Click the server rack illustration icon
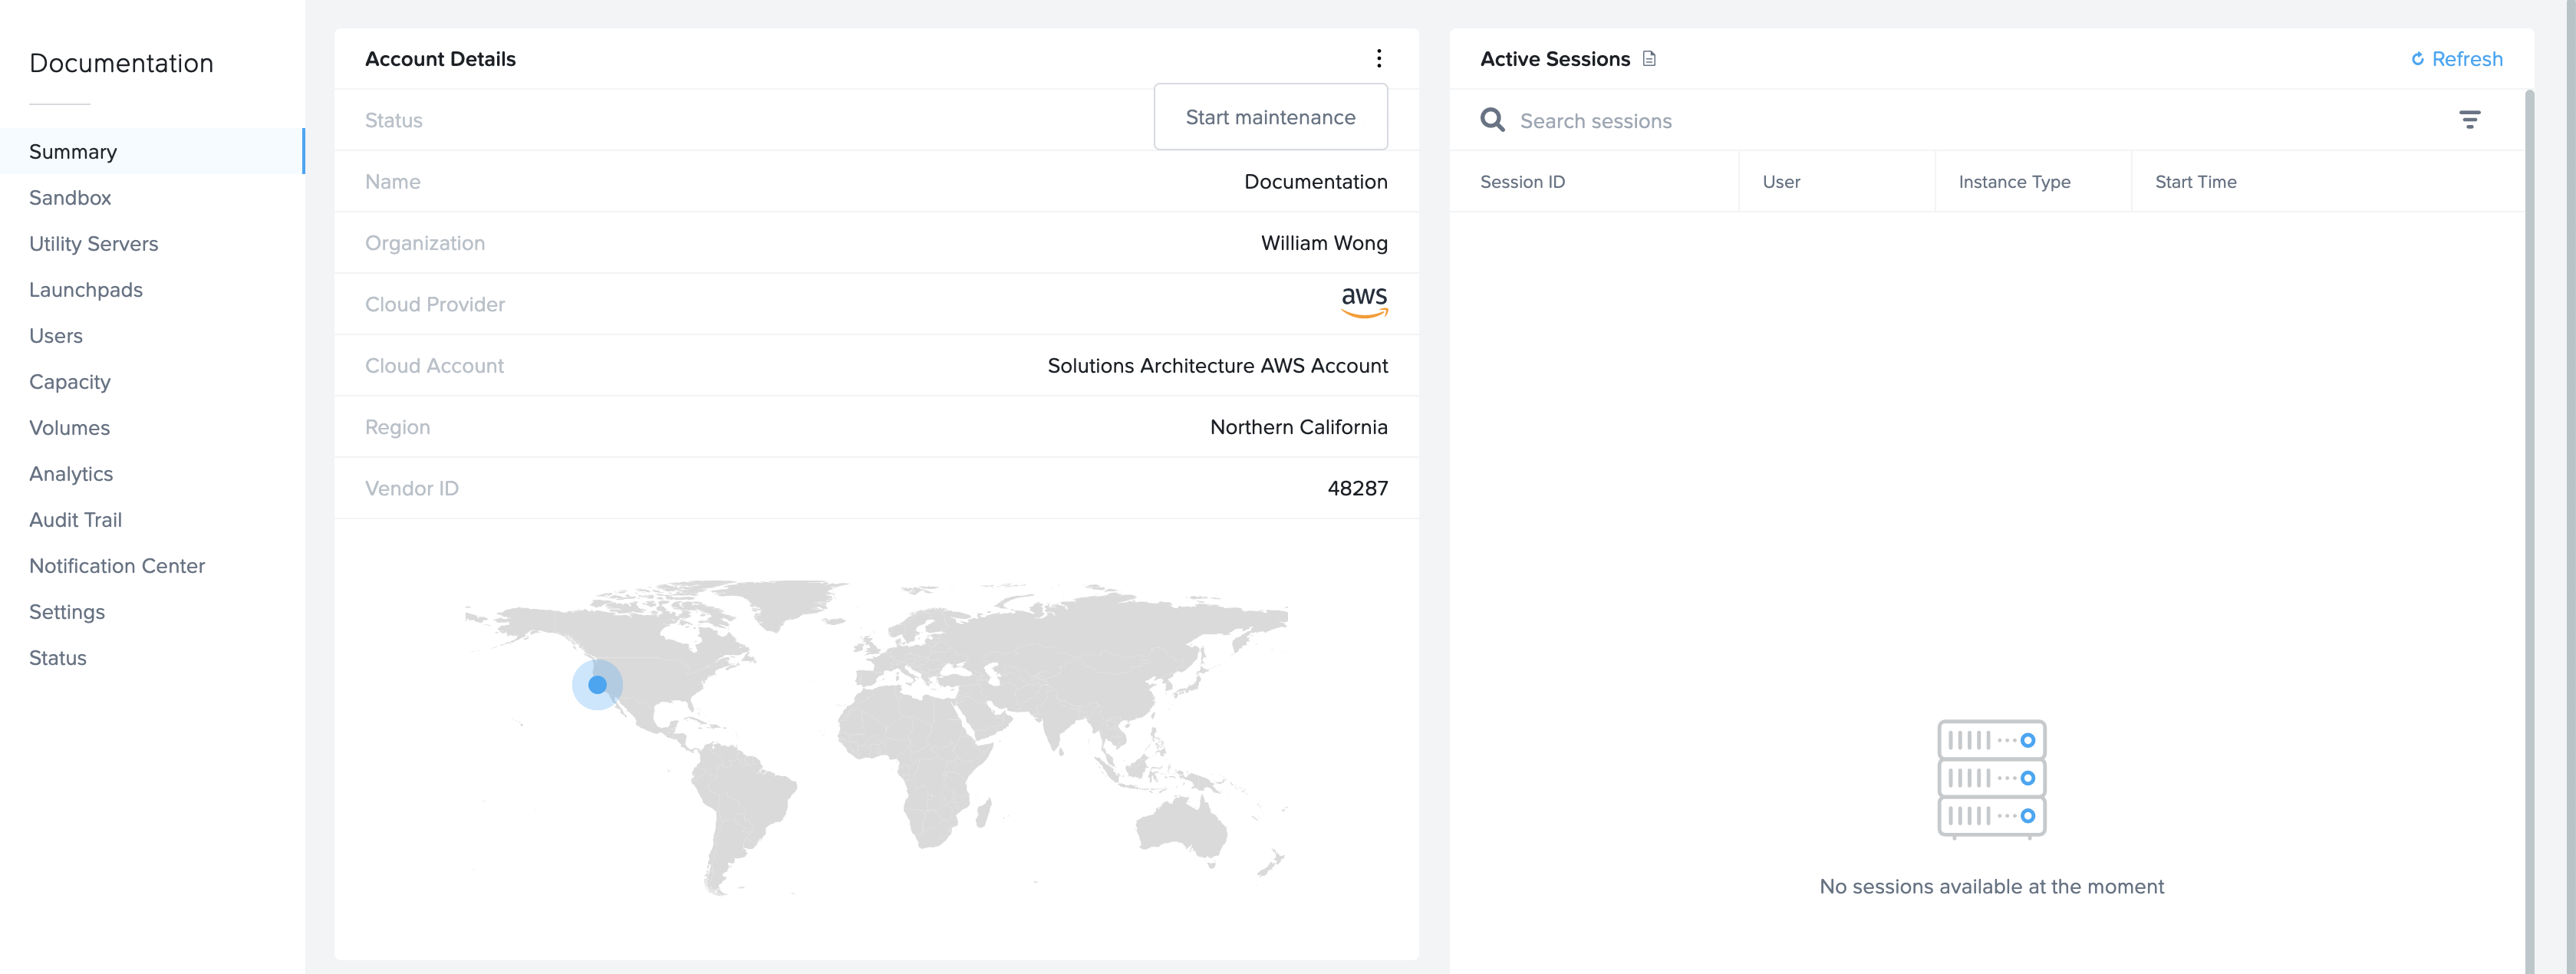 click(1991, 777)
